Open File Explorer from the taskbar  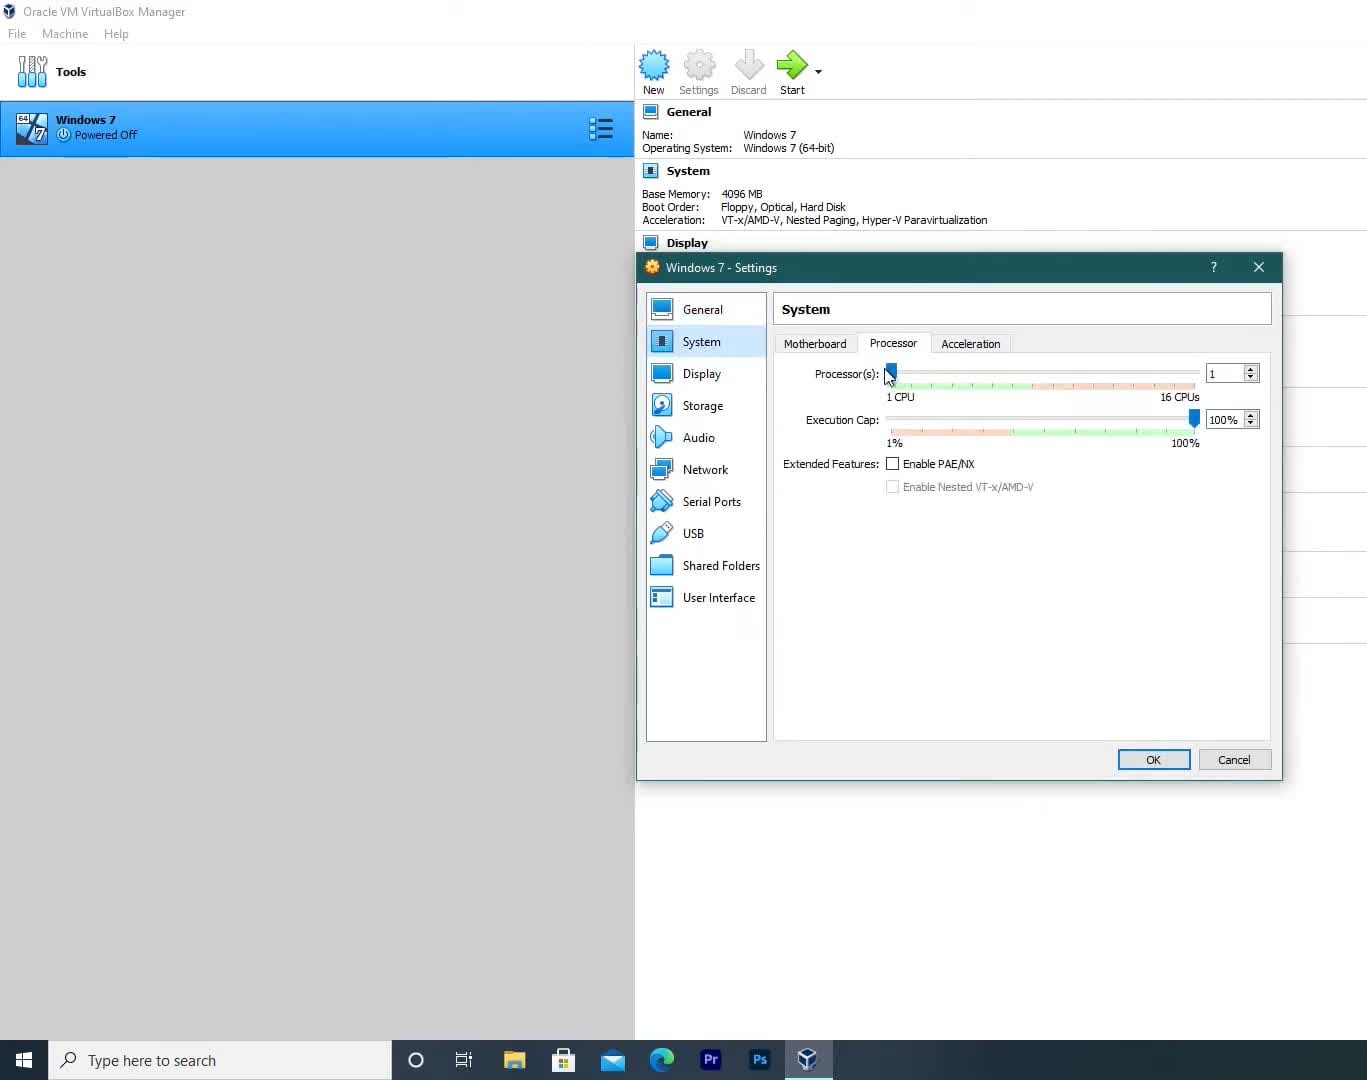click(x=514, y=1060)
